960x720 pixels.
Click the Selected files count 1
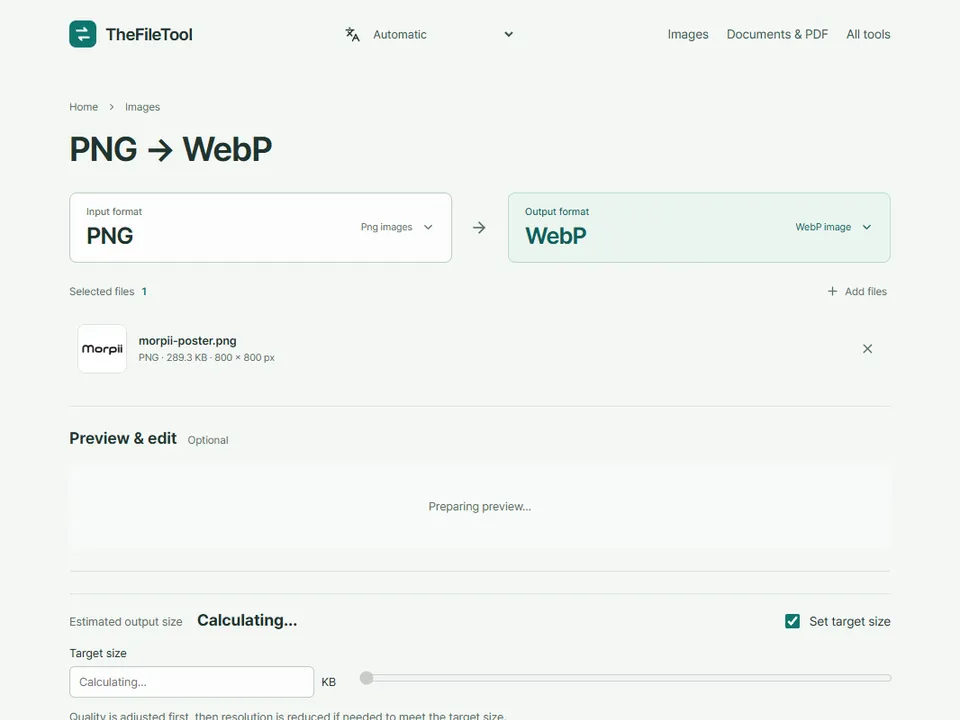144,291
